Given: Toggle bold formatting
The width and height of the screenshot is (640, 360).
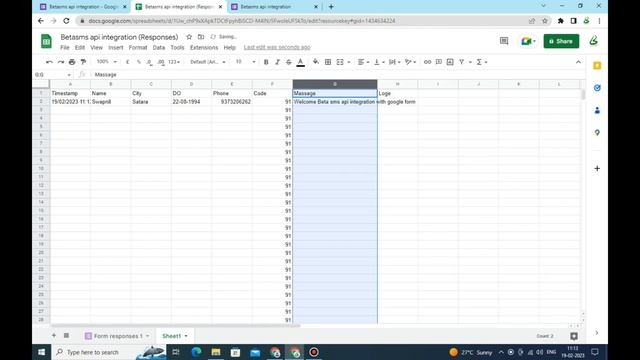Looking at the screenshot, I should coord(266,62).
